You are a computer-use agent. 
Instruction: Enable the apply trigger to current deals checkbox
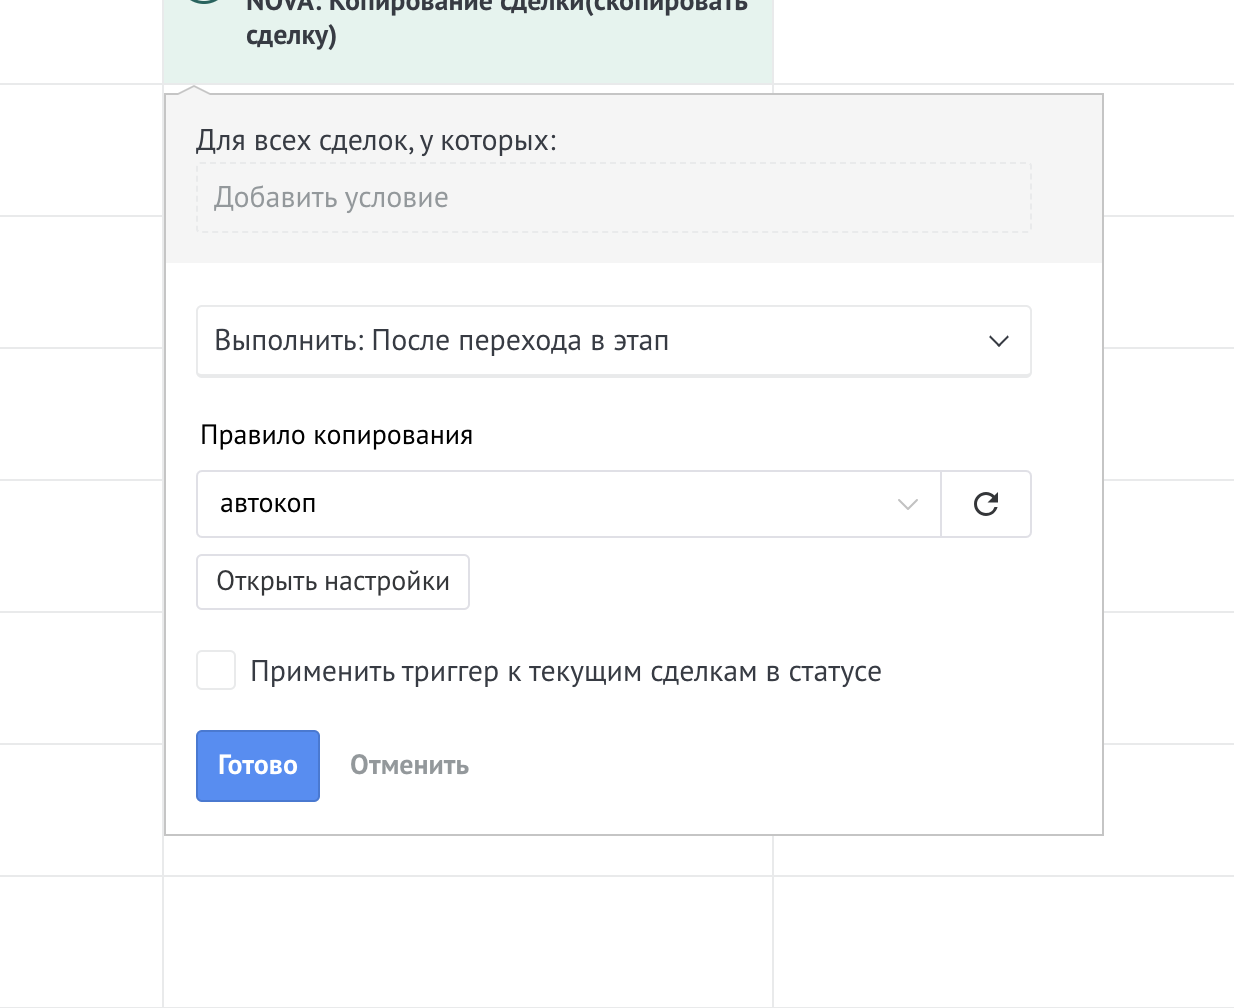point(216,670)
